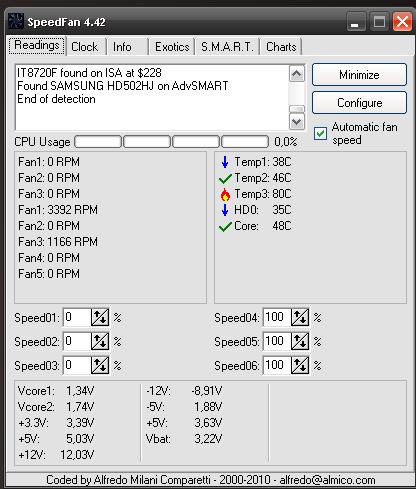Click the Minimize button beside the log
Viewport: 417px width, 489px height.
359,75
